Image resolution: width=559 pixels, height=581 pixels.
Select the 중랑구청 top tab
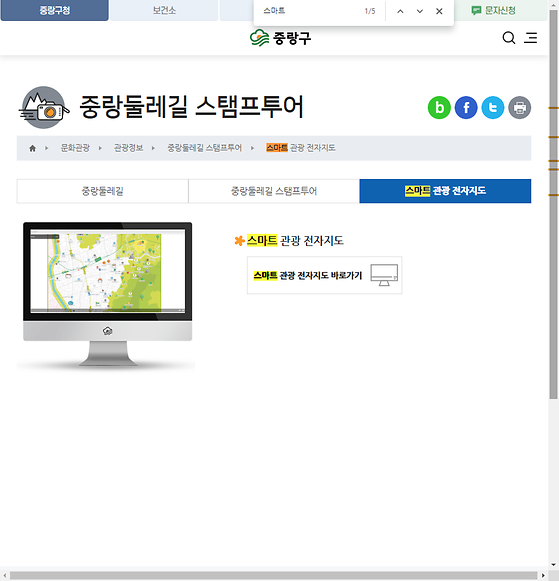(x=54, y=10)
